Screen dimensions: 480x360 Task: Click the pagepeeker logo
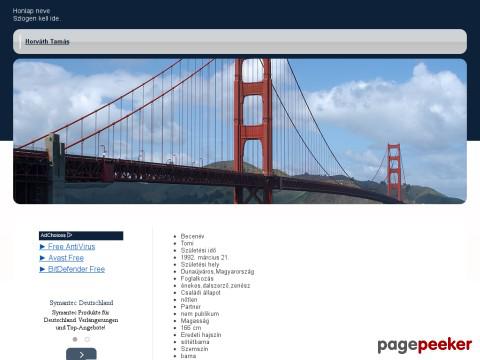(424, 345)
